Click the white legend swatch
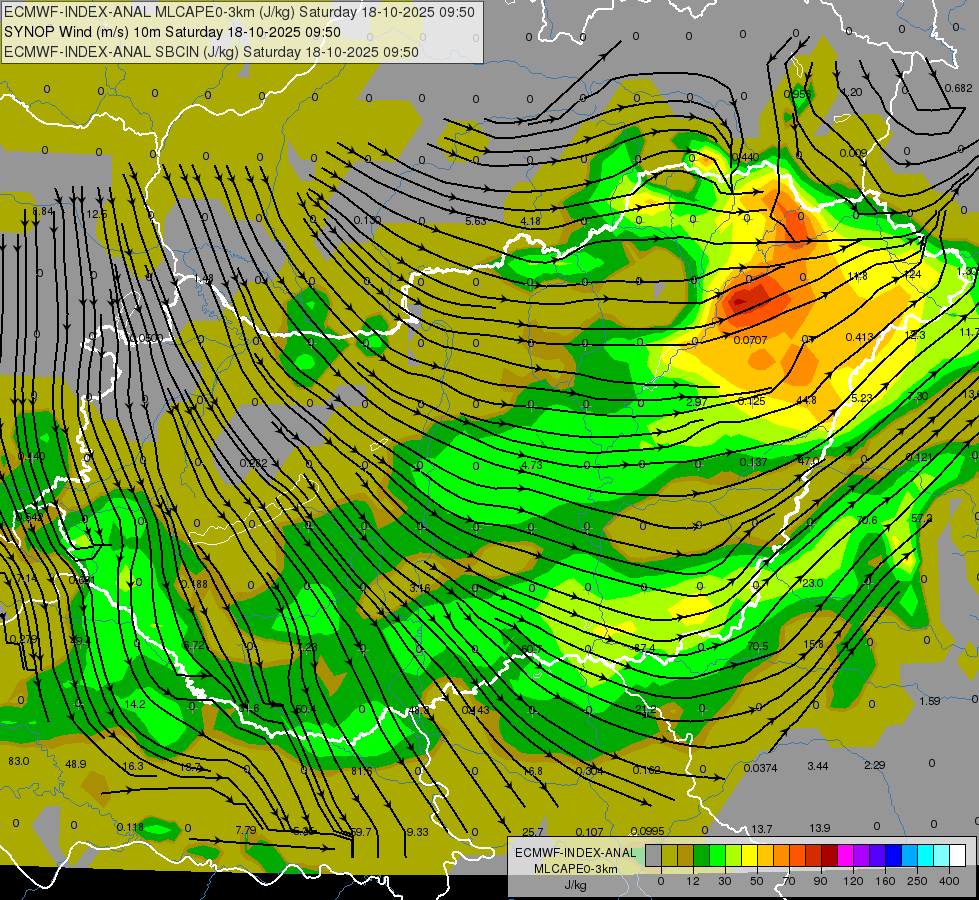Image resolution: width=979 pixels, height=900 pixels. tap(958, 856)
